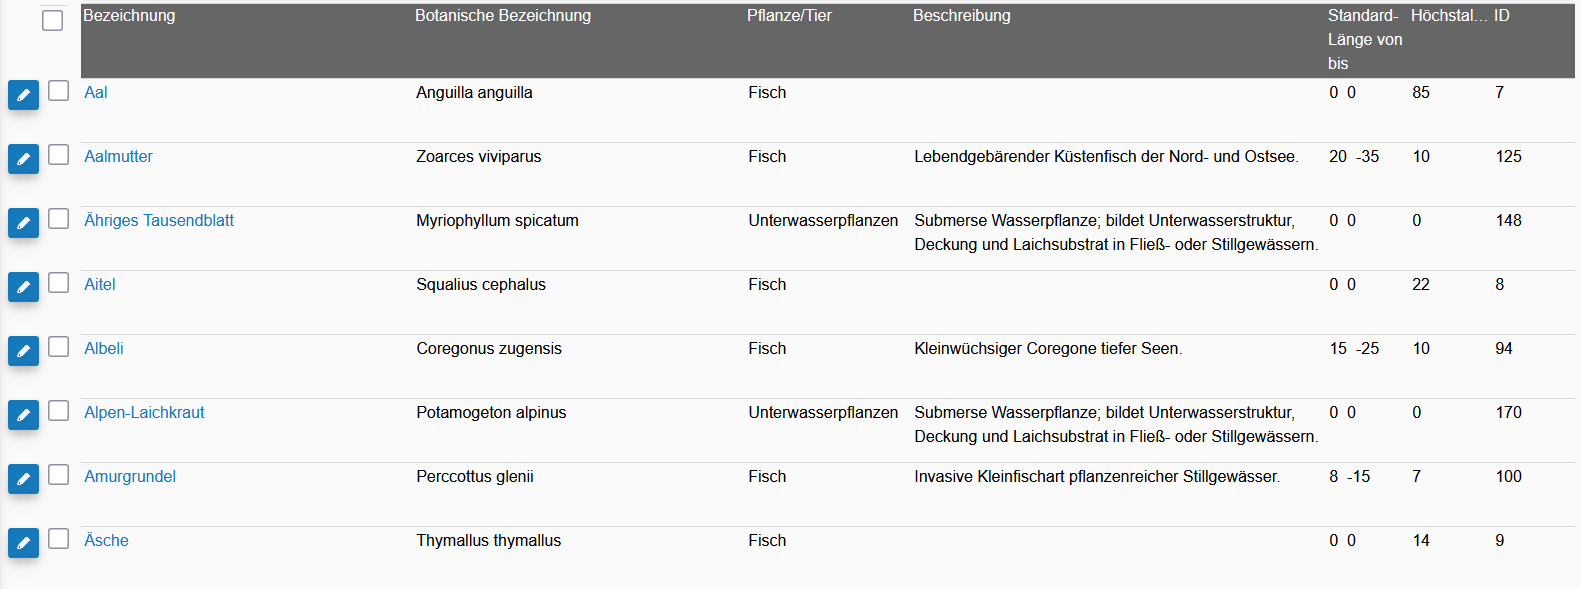Select the Albeli row checkbox
The width and height of the screenshot is (1581, 589).
[x=59, y=346]
